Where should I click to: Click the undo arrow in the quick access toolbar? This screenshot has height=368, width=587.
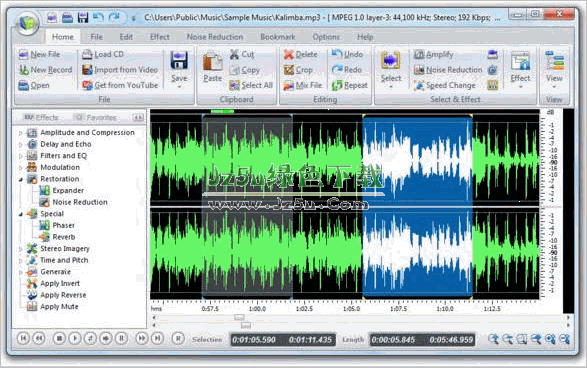coord(98,17)
